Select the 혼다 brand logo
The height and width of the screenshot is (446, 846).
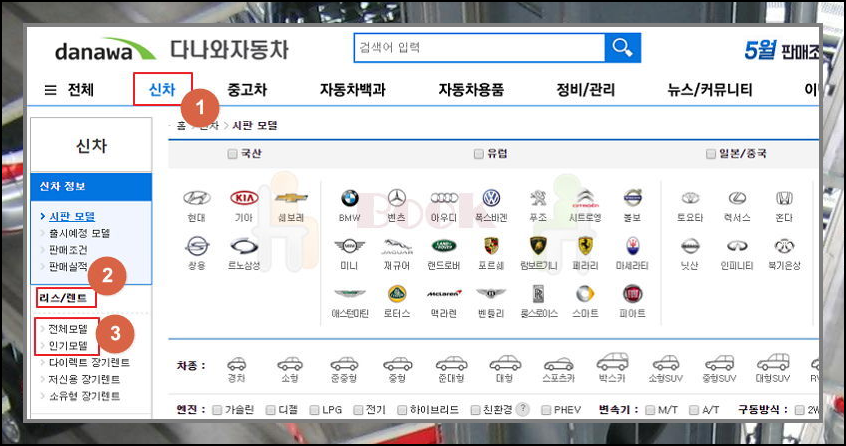click(784, 198)
